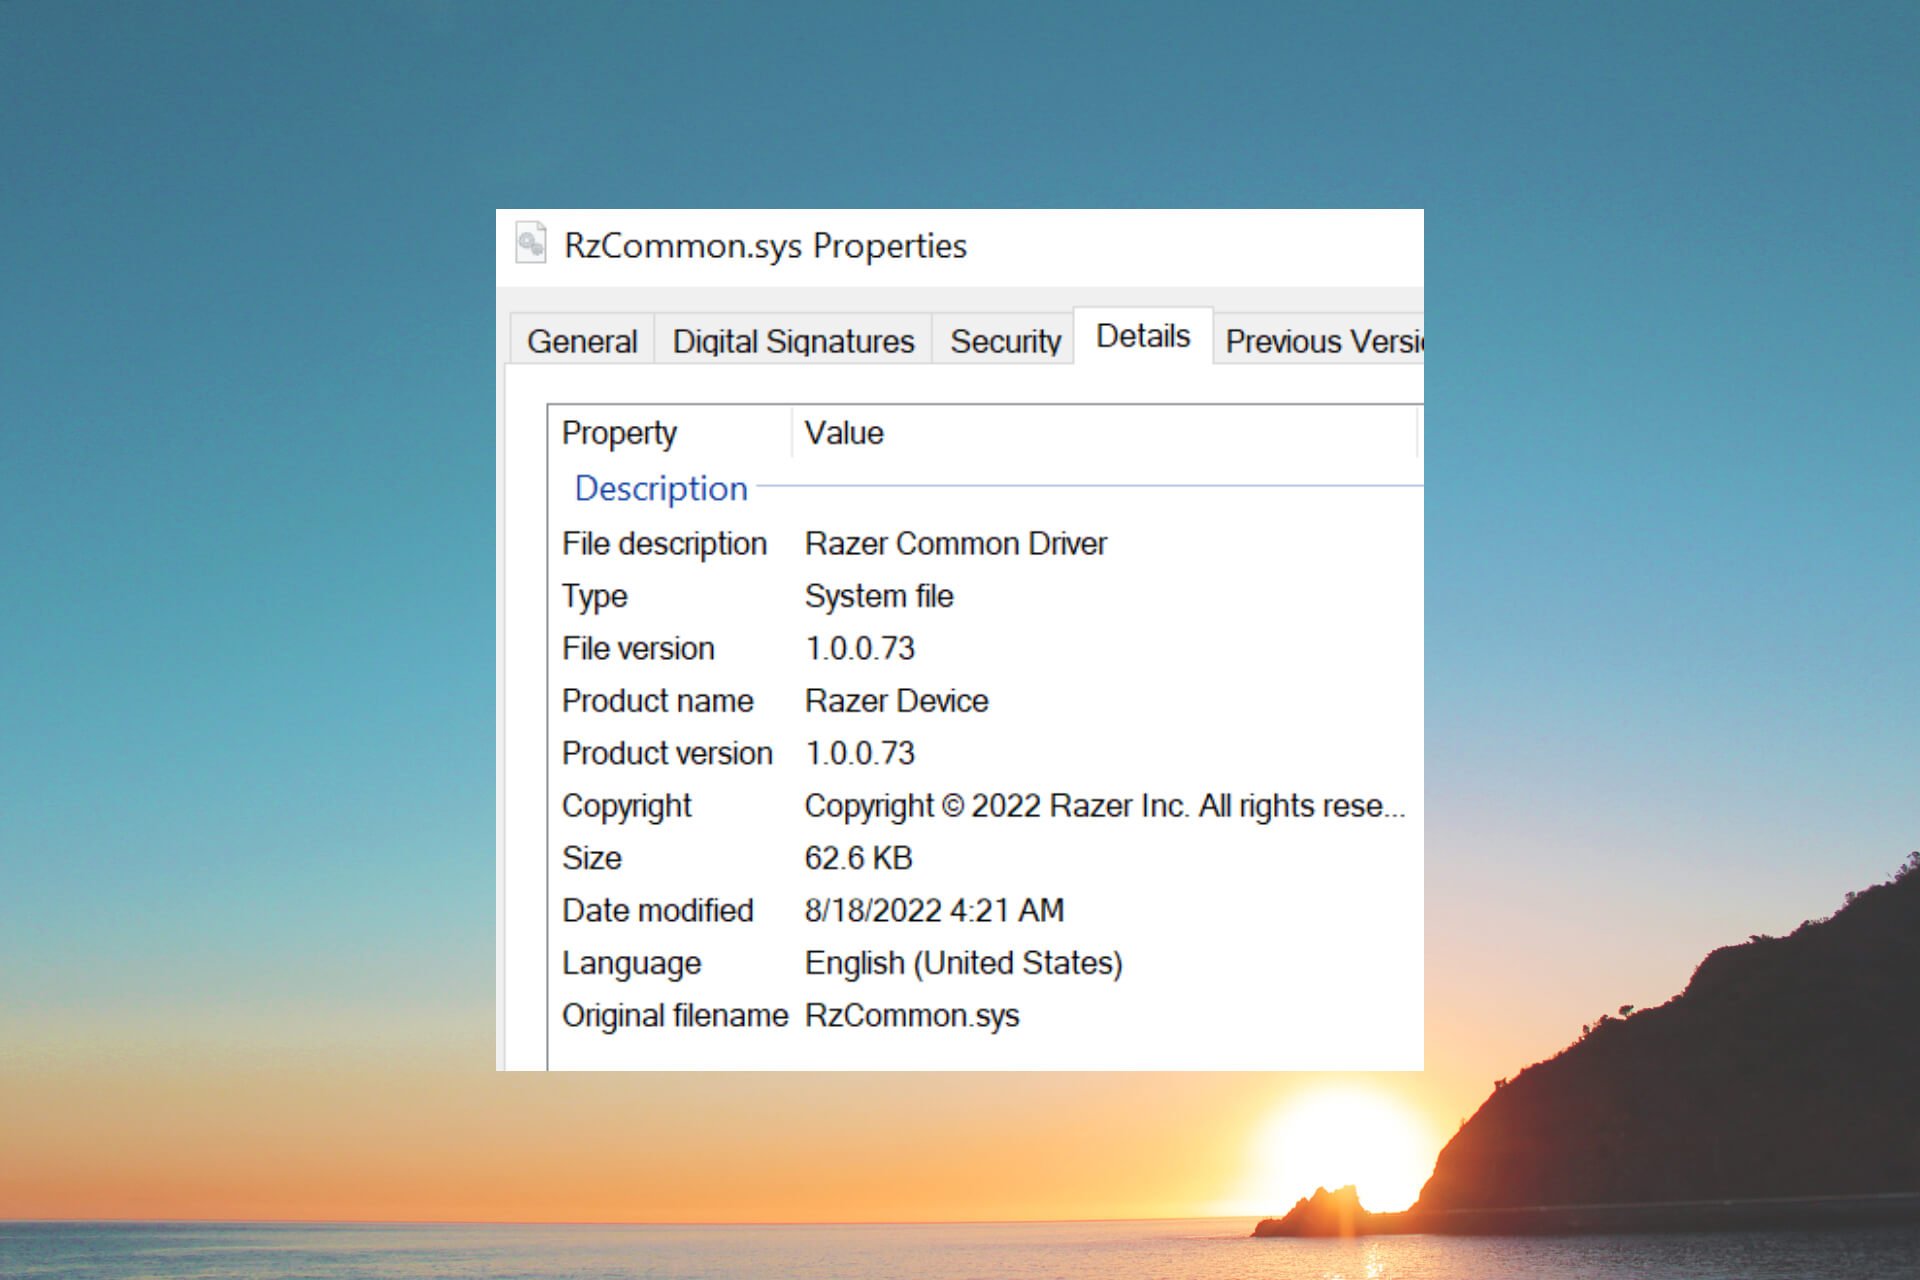The width and height of the screenshot is (1920, 1280).
Task: Click the Value column header
Action: (x=845, y=433)
